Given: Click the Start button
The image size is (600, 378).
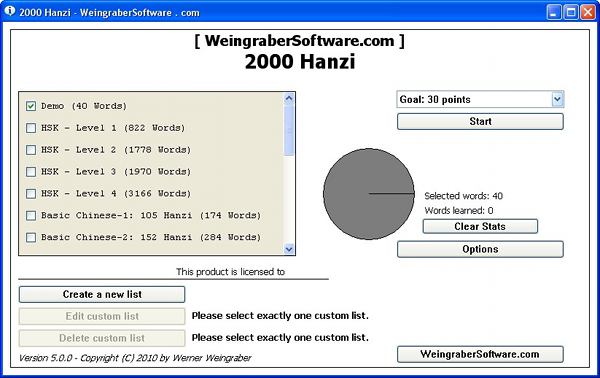Looking at the screenshot, I should click(480, 121).
